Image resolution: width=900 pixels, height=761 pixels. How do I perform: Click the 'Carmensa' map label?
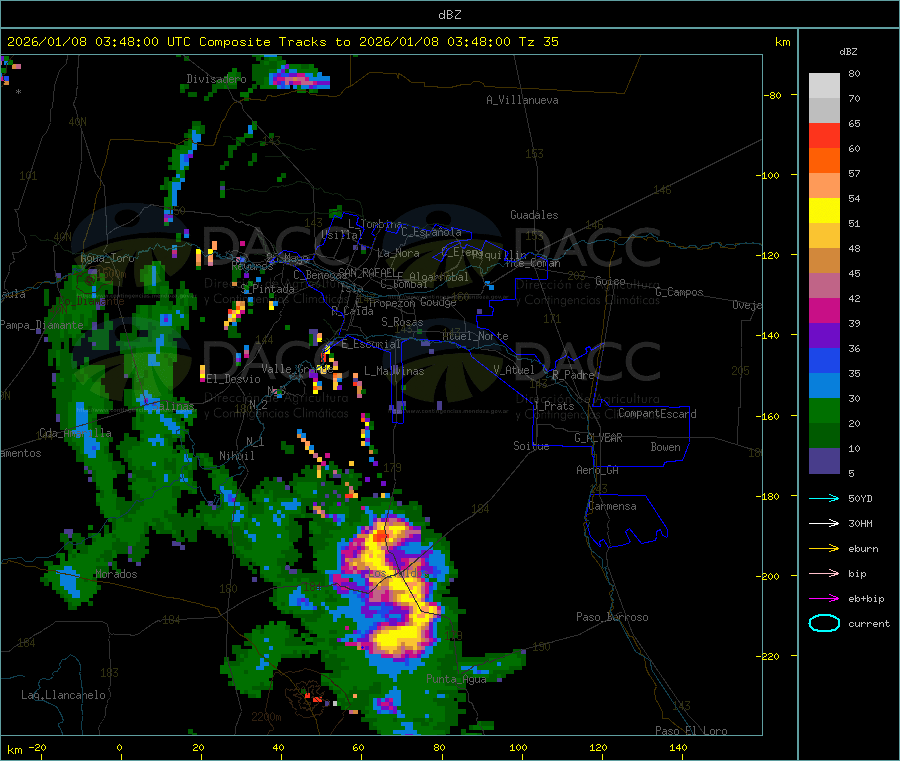(x=612, y=506)
